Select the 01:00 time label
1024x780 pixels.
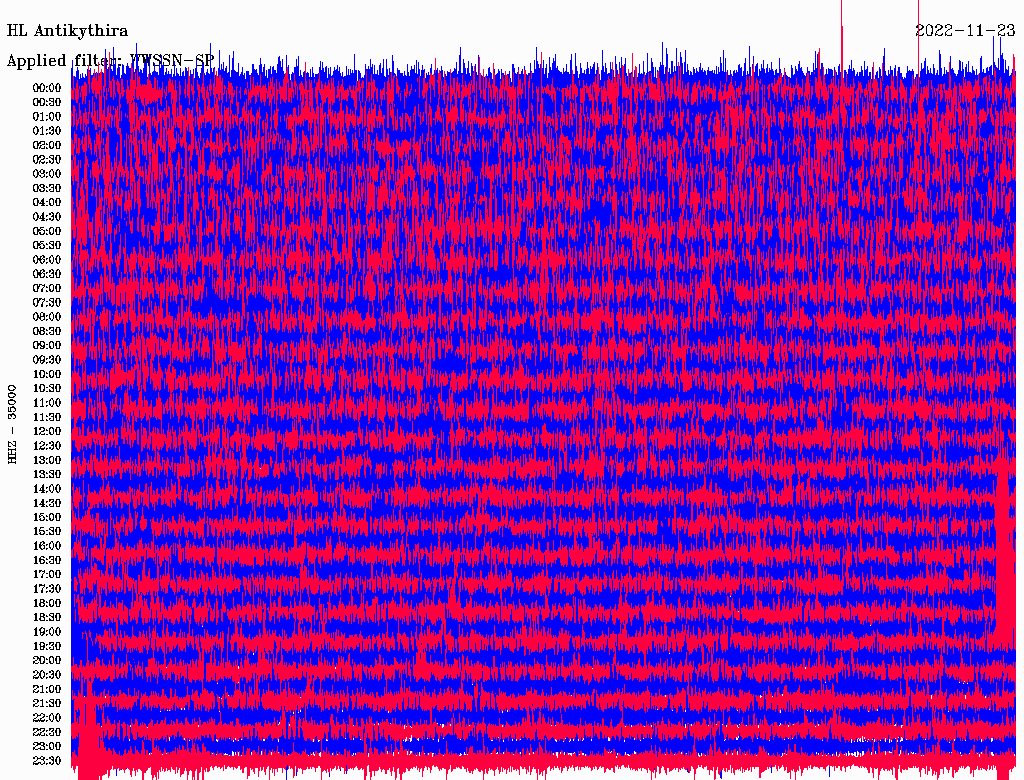47,117
